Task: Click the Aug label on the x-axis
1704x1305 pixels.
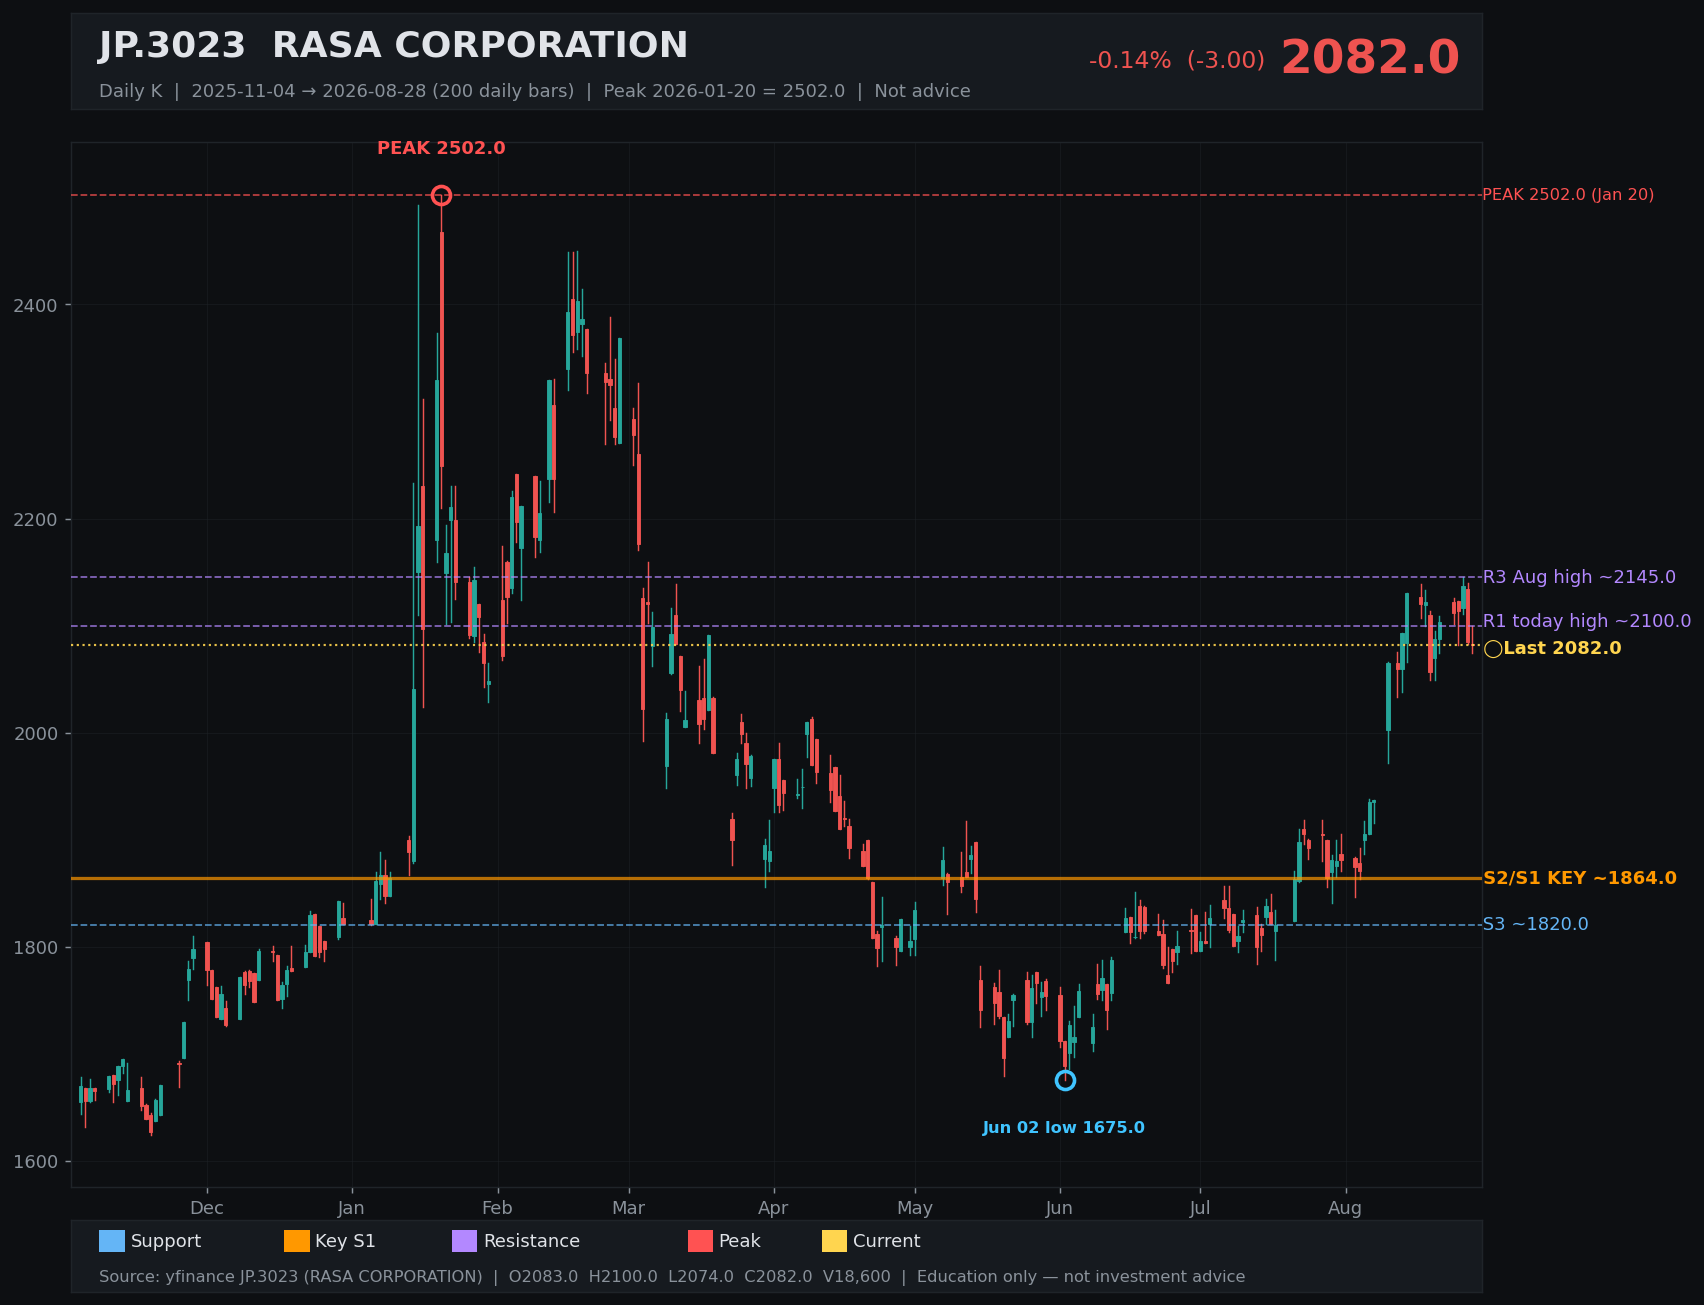Action: [x=1345, y=1208]
